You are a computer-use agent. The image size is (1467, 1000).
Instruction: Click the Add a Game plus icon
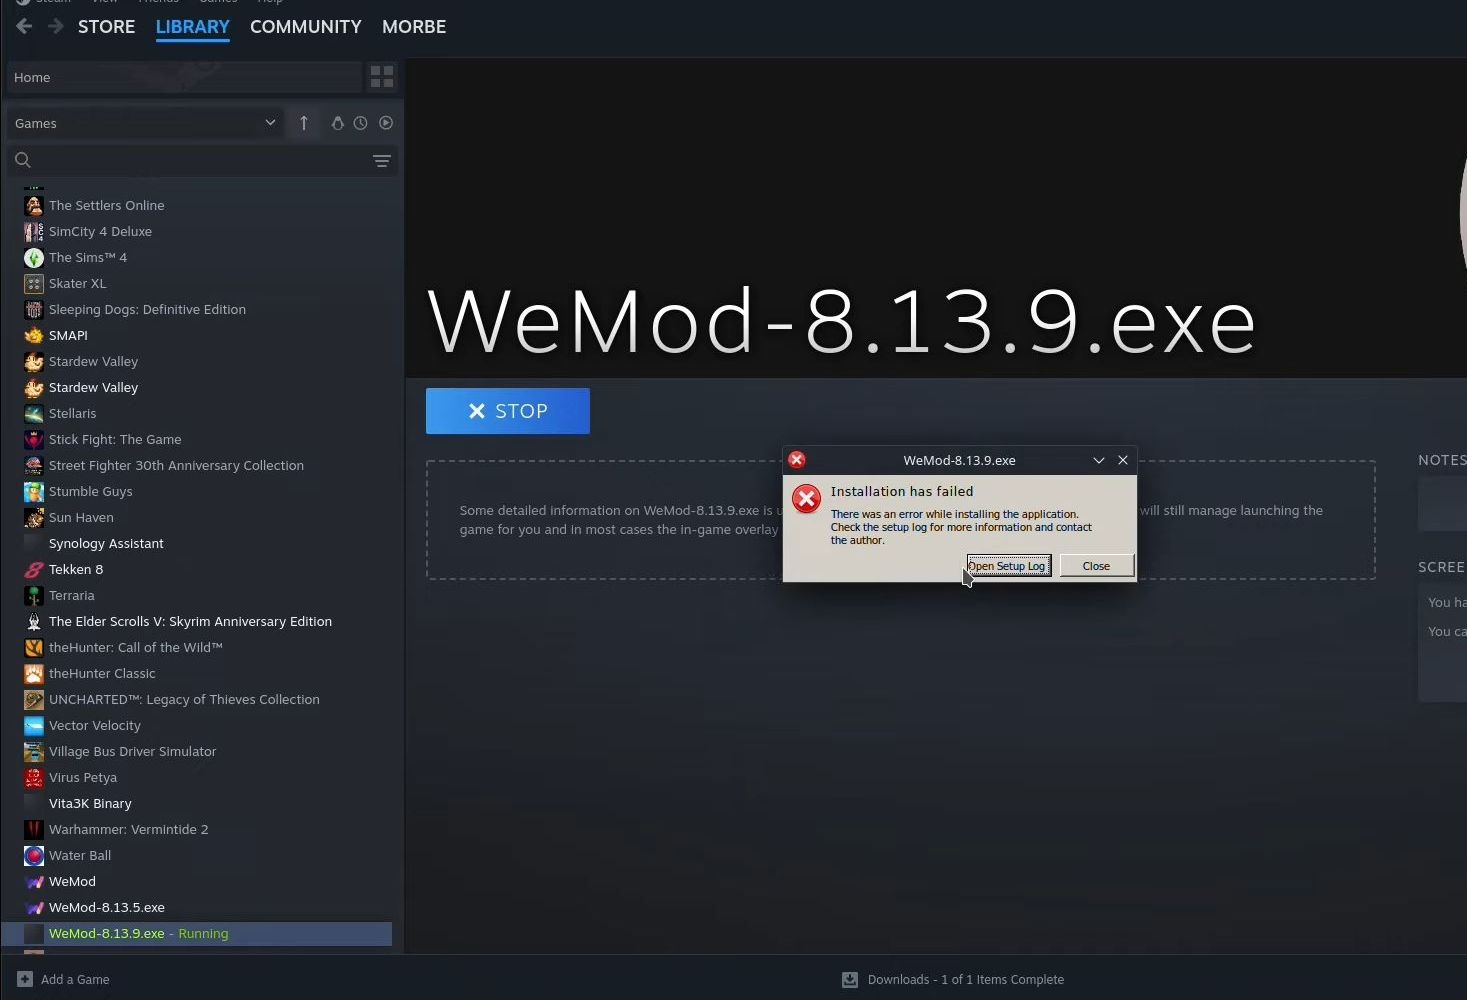(25, 979)
